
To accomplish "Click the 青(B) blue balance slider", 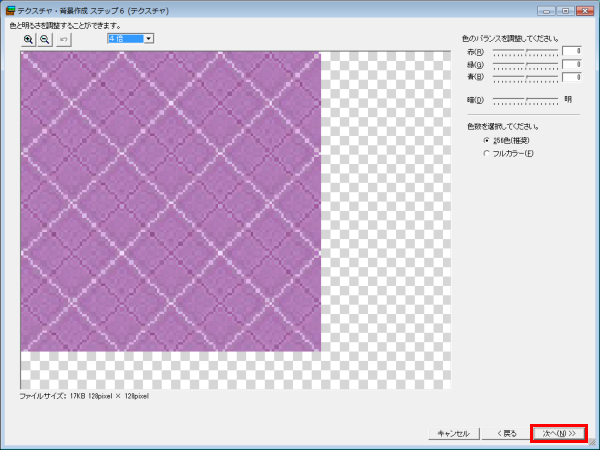I will (525, 76).
